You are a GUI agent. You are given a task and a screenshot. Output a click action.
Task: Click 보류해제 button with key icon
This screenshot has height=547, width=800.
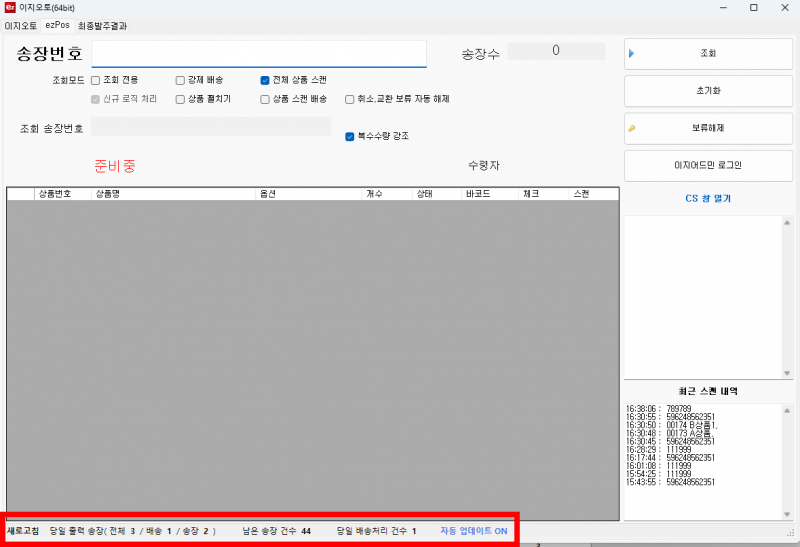708,128
